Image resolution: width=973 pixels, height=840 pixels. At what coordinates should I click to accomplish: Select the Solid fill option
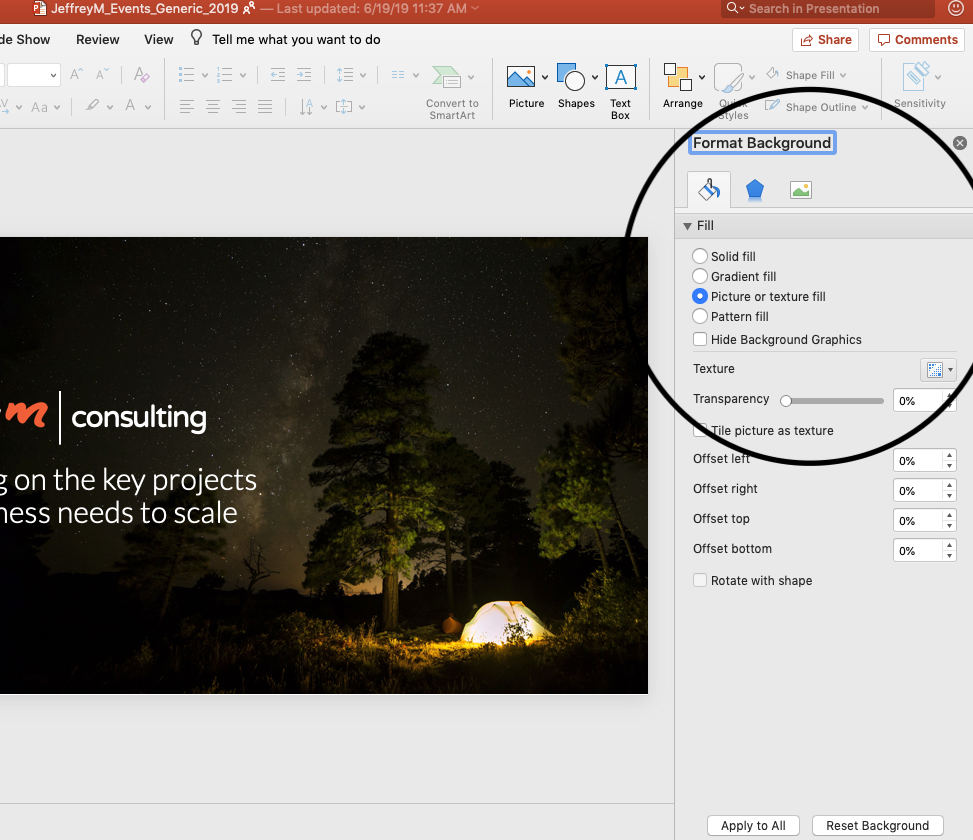700,257
